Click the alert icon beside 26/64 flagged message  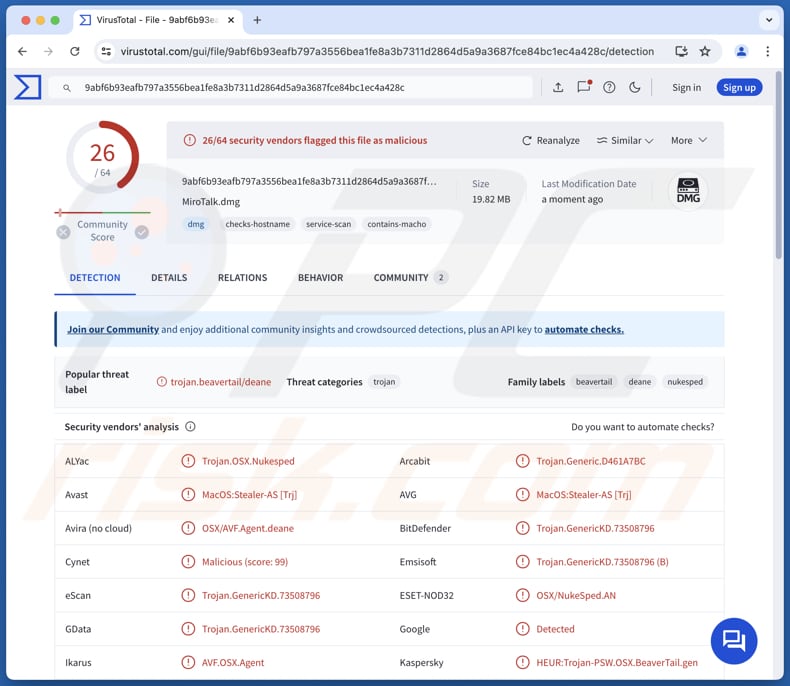(x=189, y=140)
